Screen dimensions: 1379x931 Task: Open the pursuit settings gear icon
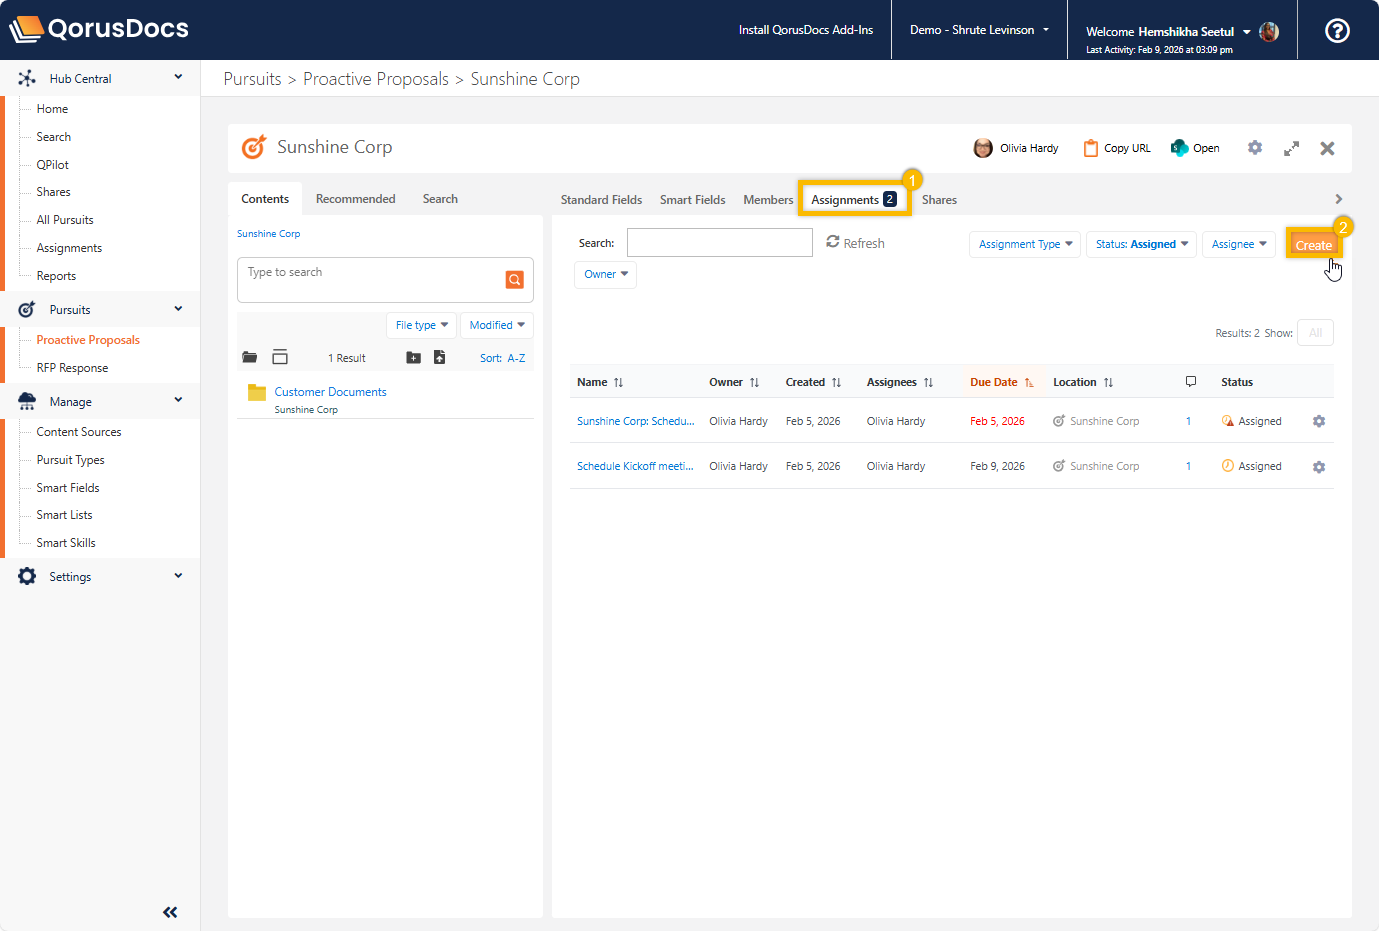click(x=1254, y=148)
